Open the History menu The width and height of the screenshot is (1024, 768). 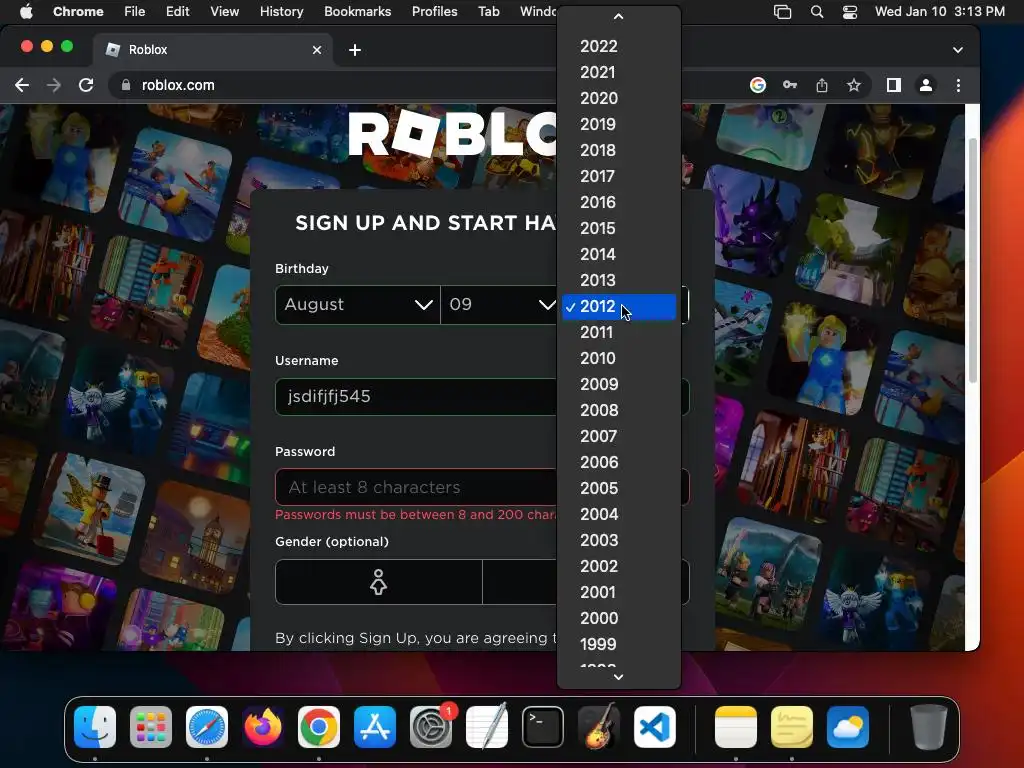pyautogui.click(x=281, y=12)
